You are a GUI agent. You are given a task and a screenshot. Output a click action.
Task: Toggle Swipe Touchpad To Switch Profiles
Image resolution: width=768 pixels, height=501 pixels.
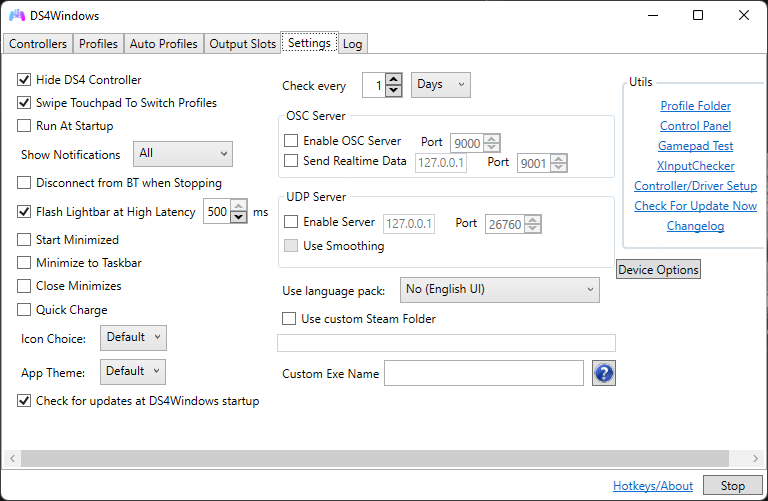24,102
